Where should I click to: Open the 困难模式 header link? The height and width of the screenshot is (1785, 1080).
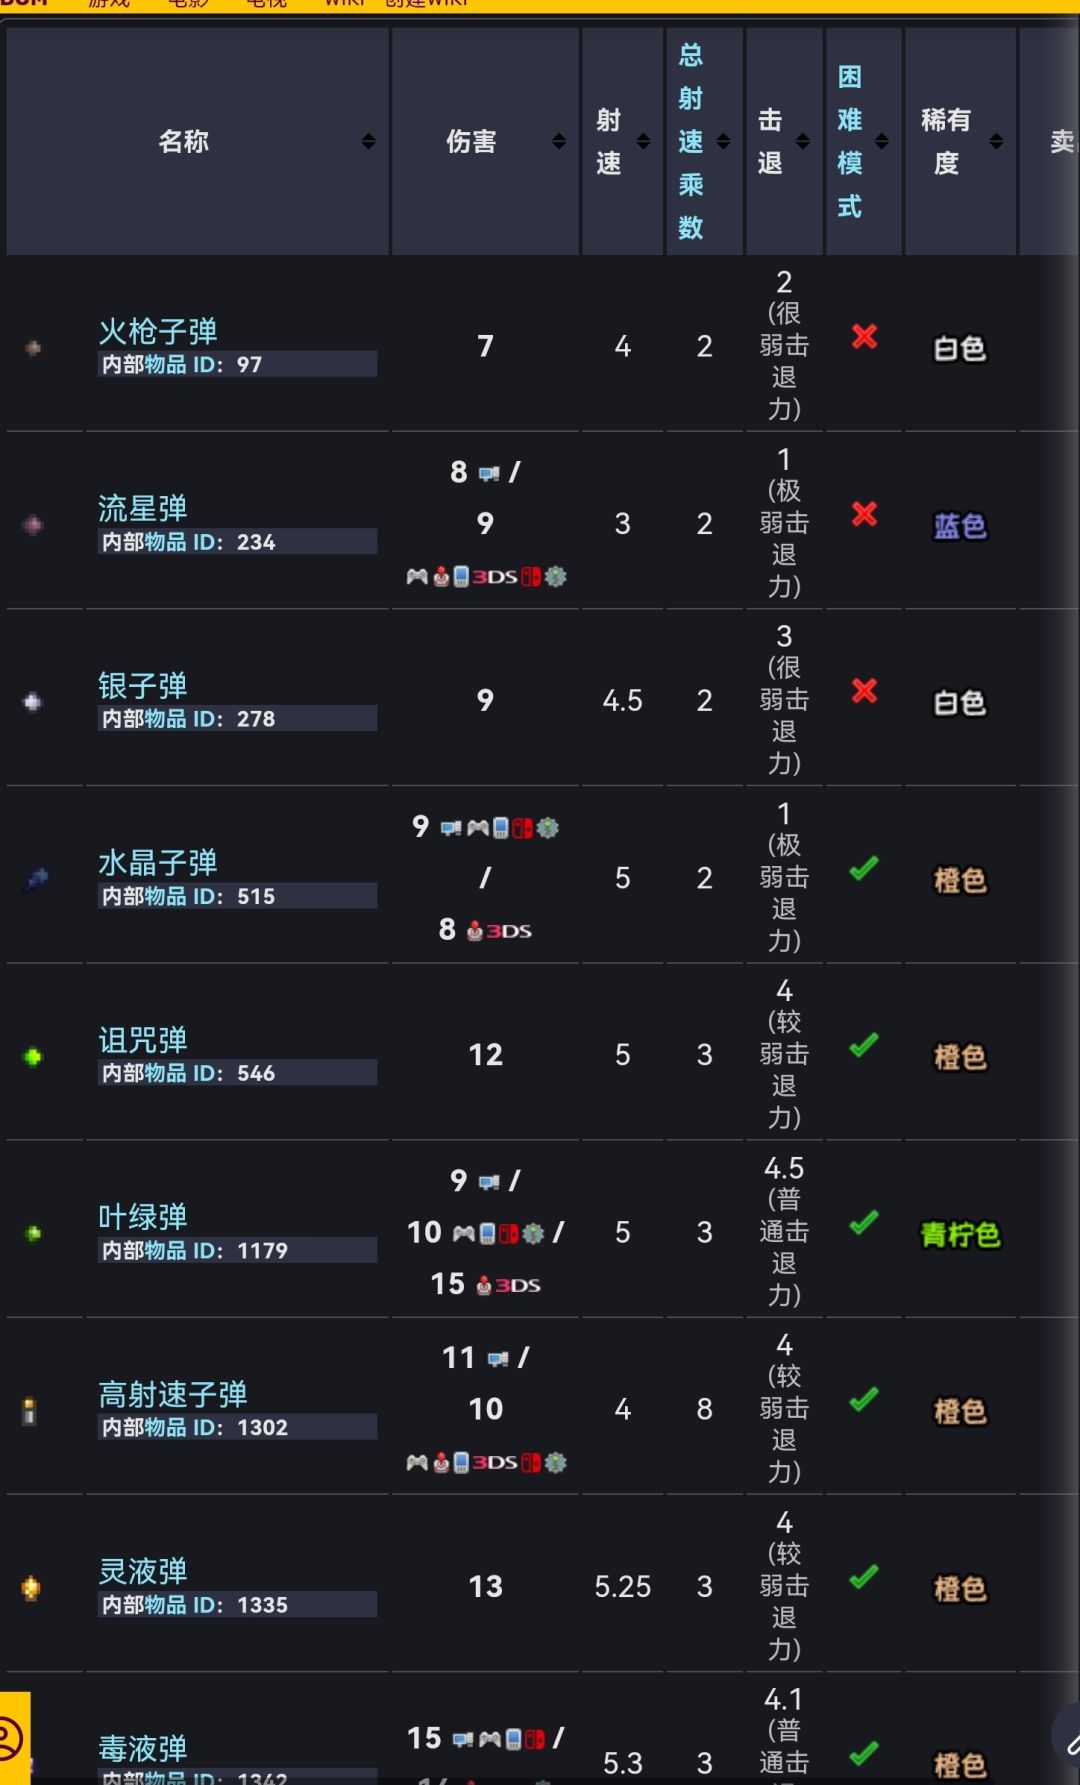[x=849, y=142]
